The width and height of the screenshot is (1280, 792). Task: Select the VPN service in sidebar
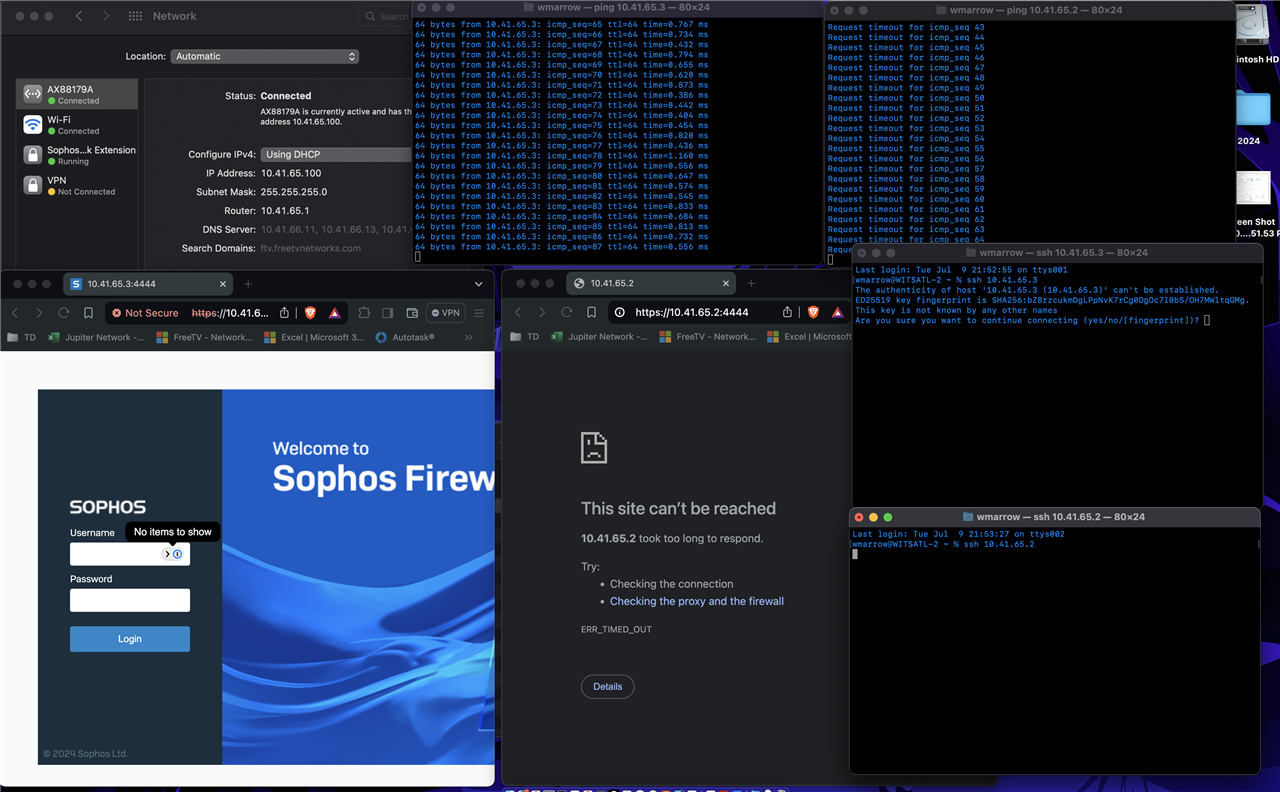coord(77,185)
